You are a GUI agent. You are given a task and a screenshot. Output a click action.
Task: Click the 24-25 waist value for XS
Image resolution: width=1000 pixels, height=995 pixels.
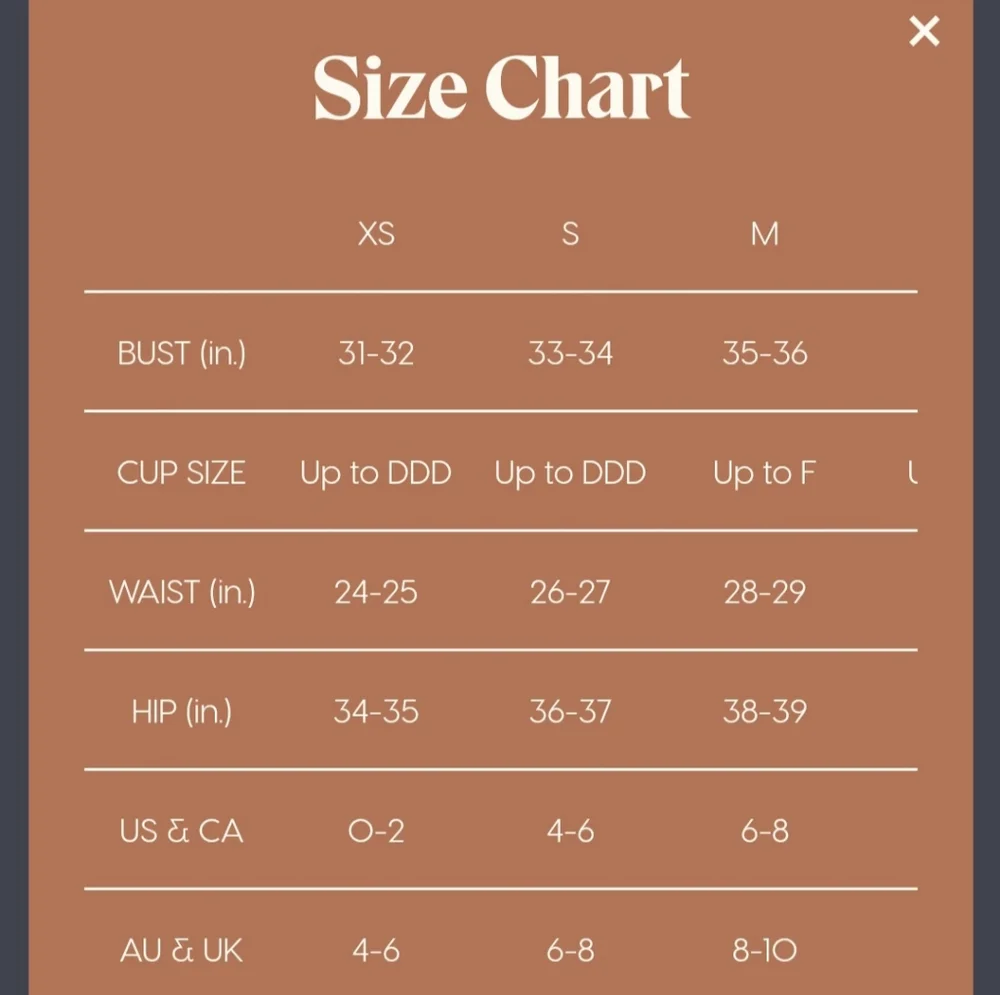[376, 592]
